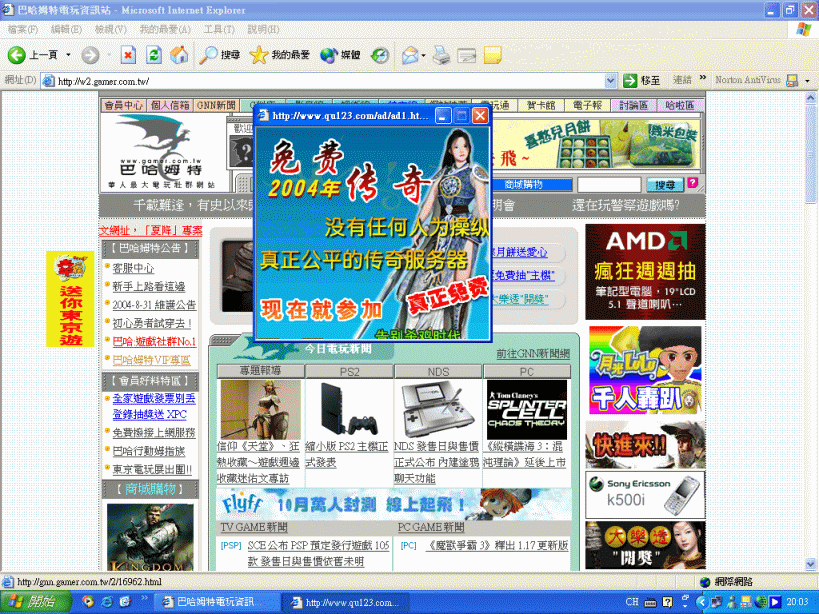The image size is (819, 614).
Task: Click the Sony Ericsson k500i ad
Action: pos(645,495)
